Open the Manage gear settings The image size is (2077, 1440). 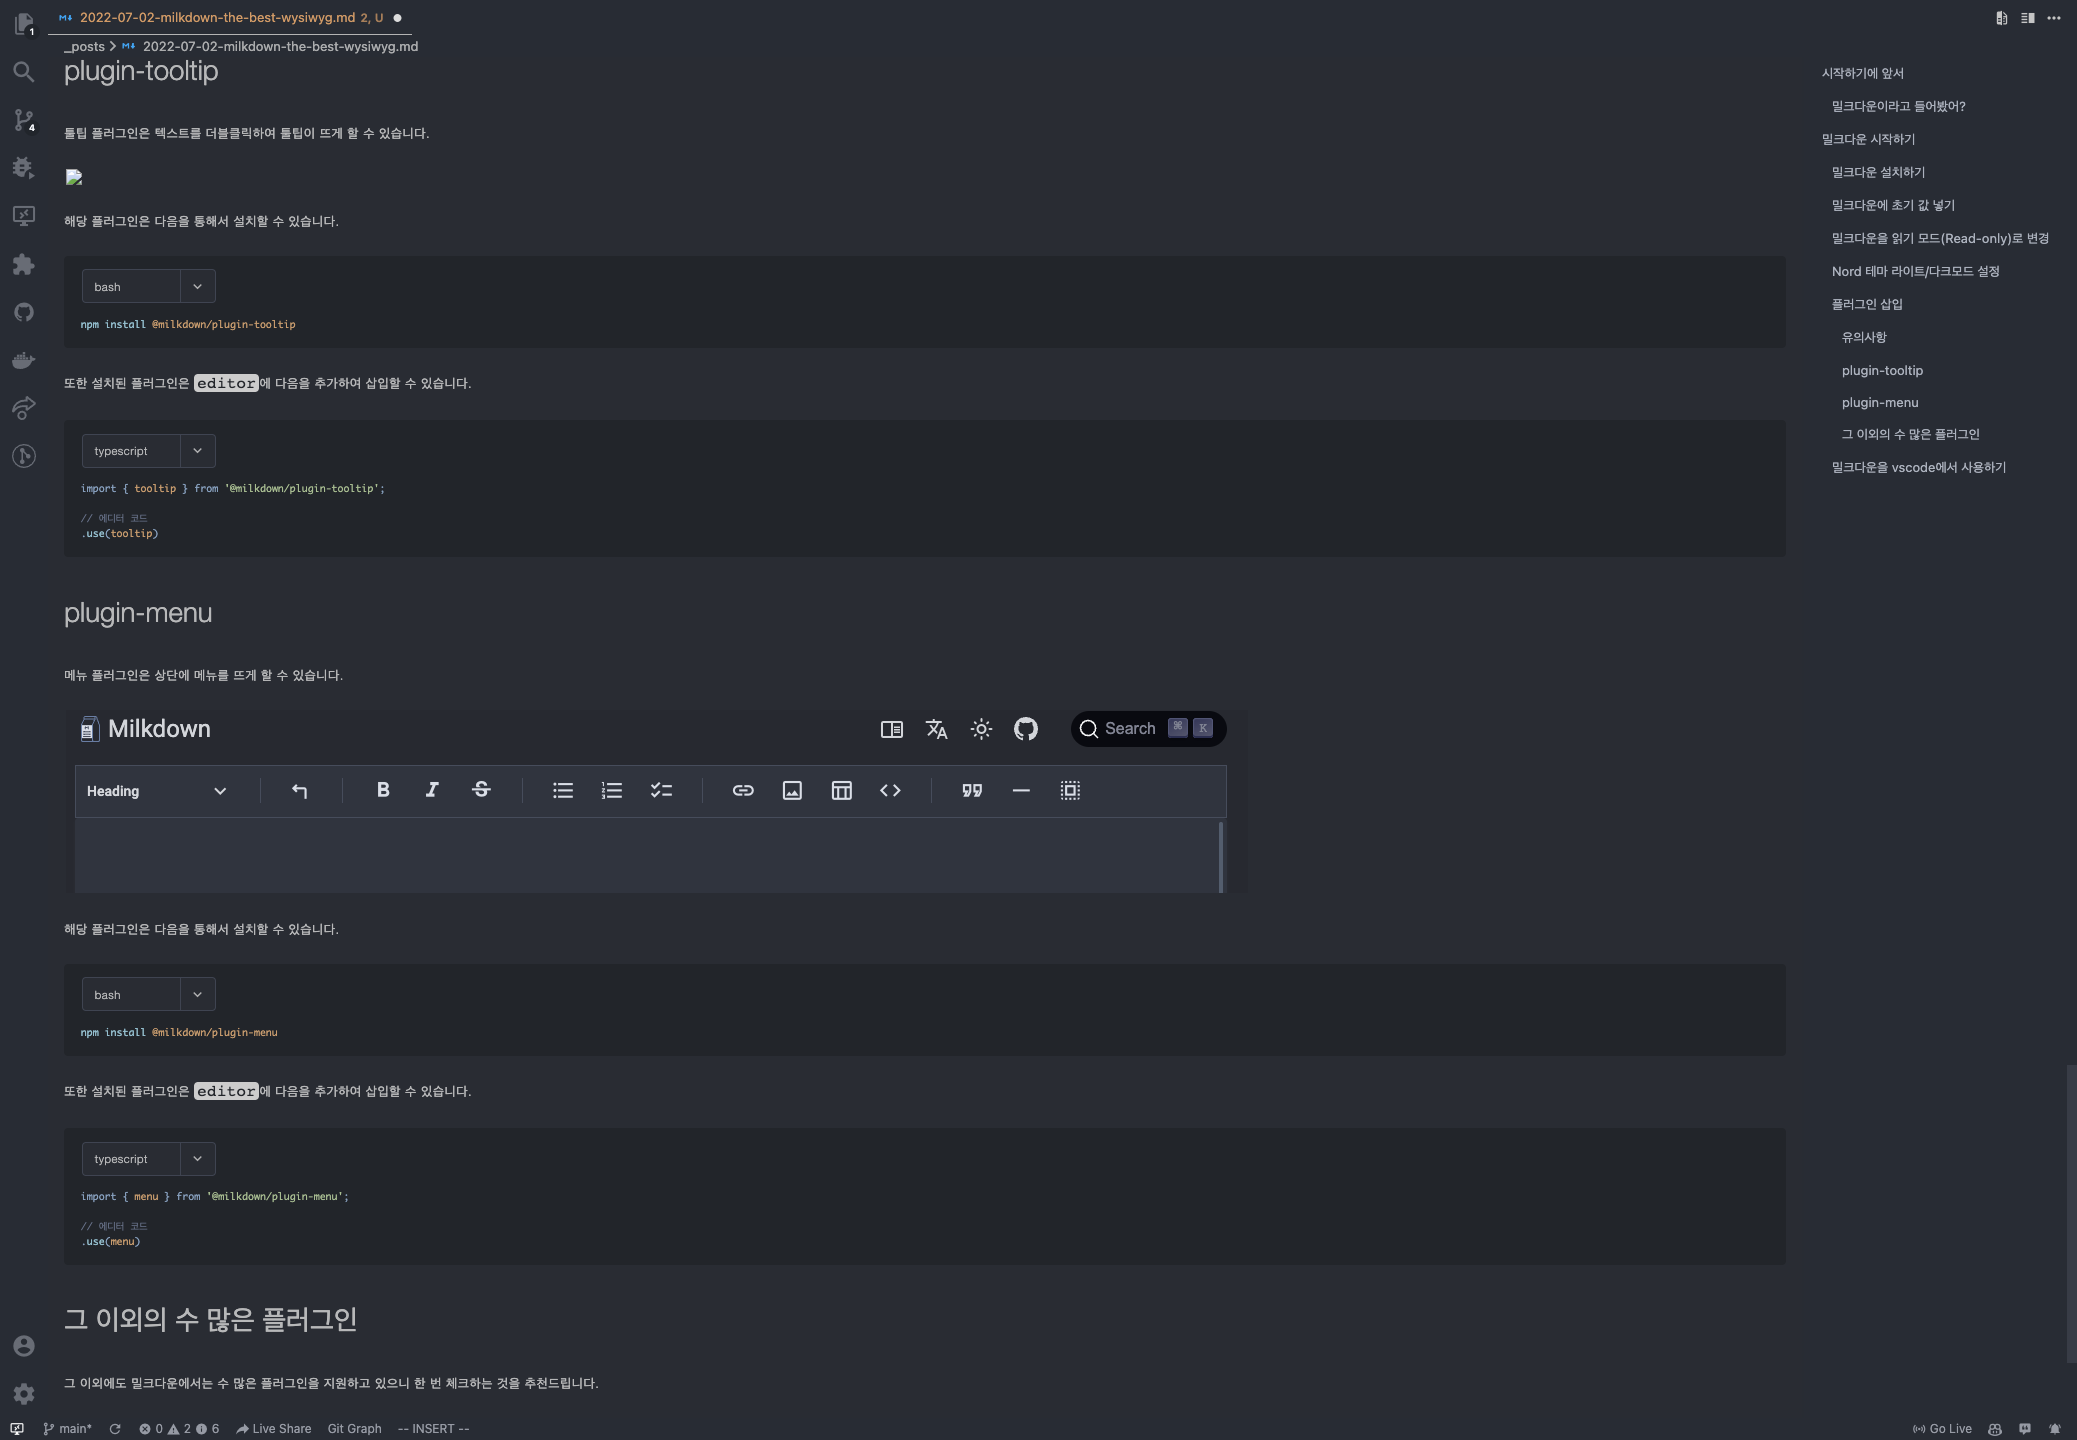point(24,1393)
